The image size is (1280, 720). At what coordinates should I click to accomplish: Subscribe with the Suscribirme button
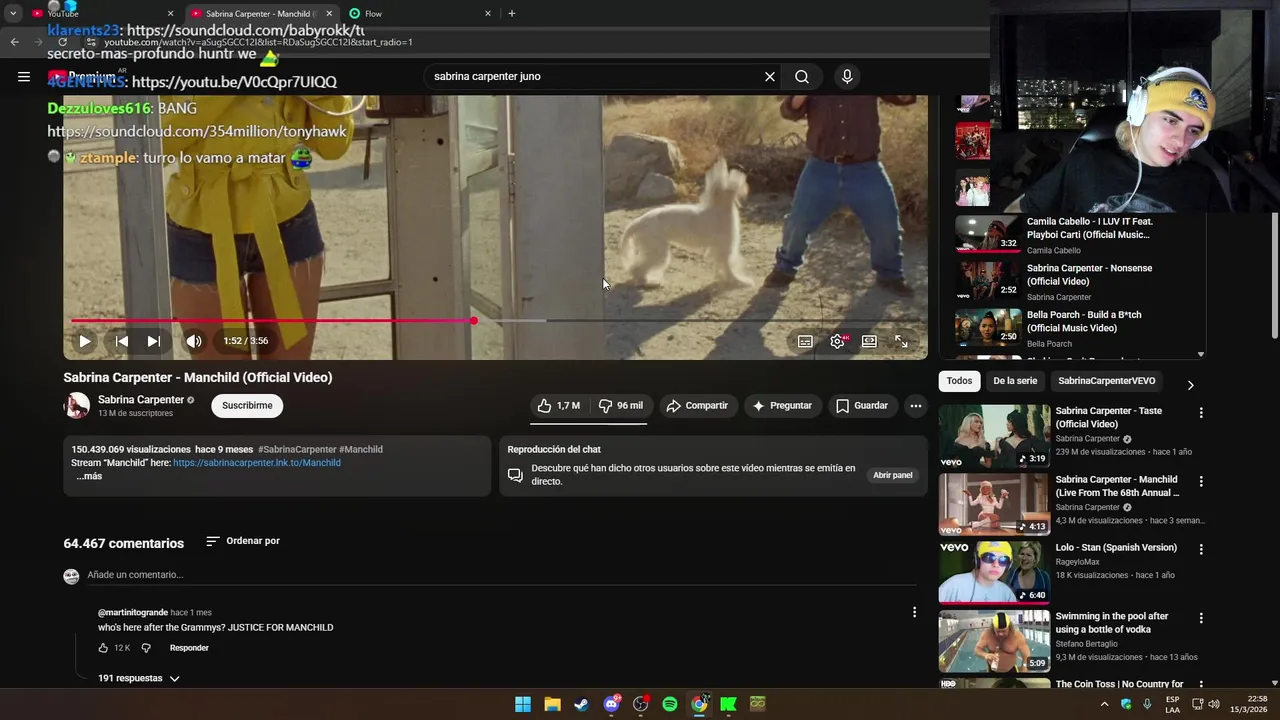pos(247,405)
